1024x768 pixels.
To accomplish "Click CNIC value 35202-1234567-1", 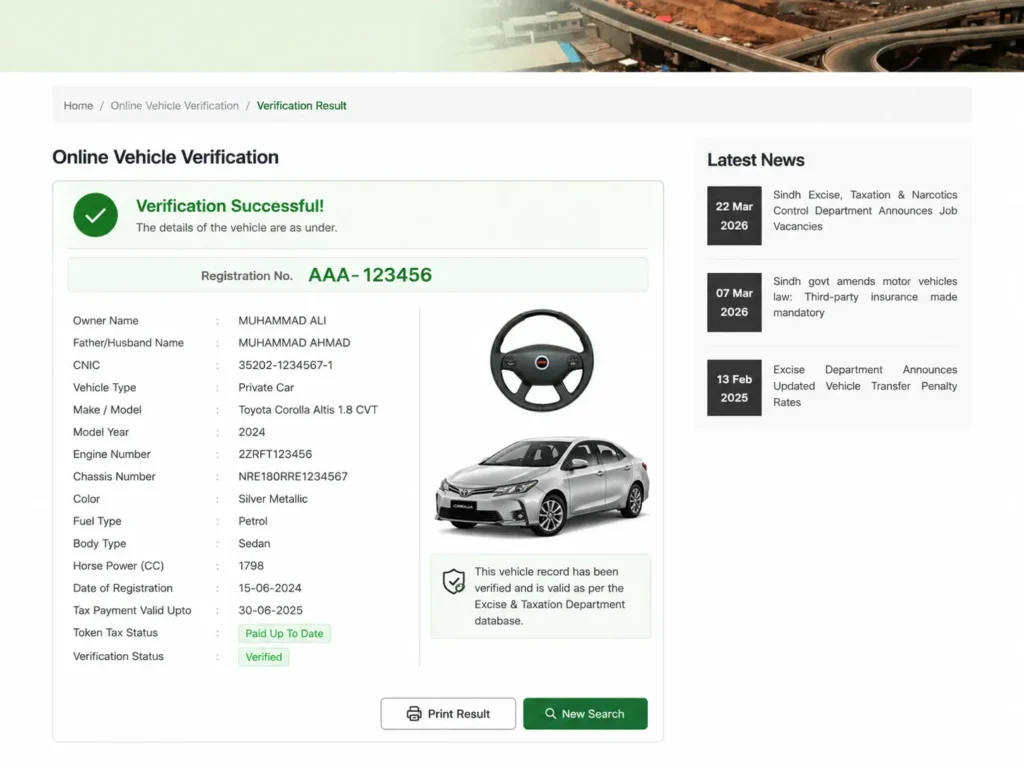I will pyautogui.click(x=285, y=365).
